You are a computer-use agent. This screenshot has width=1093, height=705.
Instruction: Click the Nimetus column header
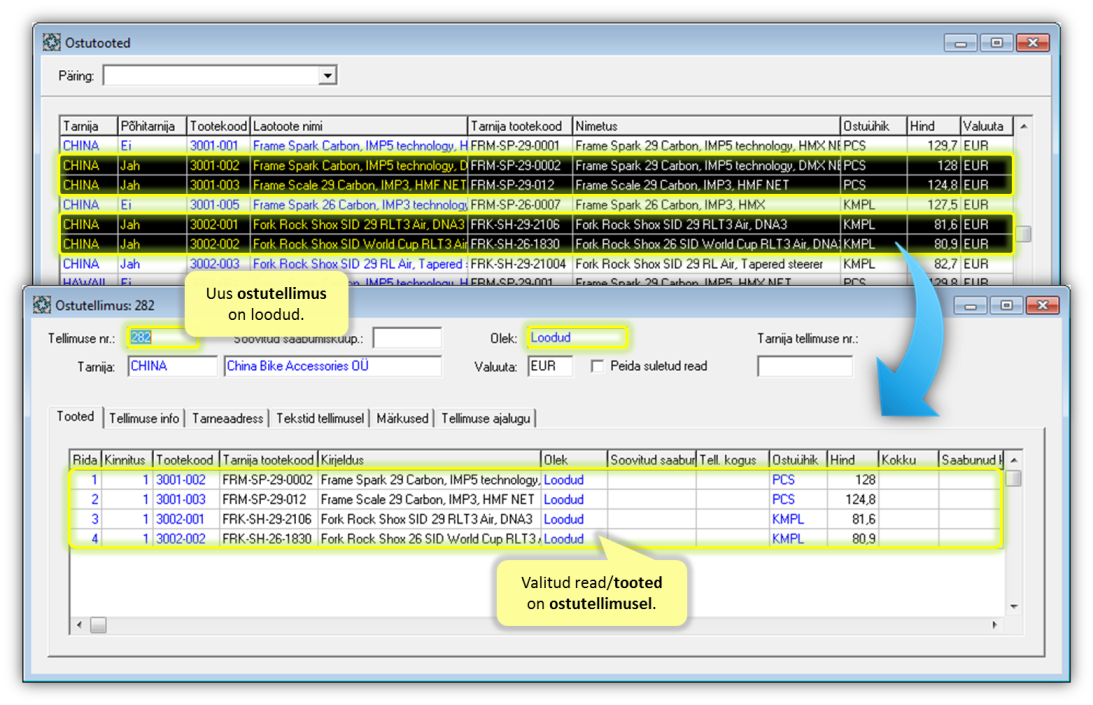tap(706, 126)
